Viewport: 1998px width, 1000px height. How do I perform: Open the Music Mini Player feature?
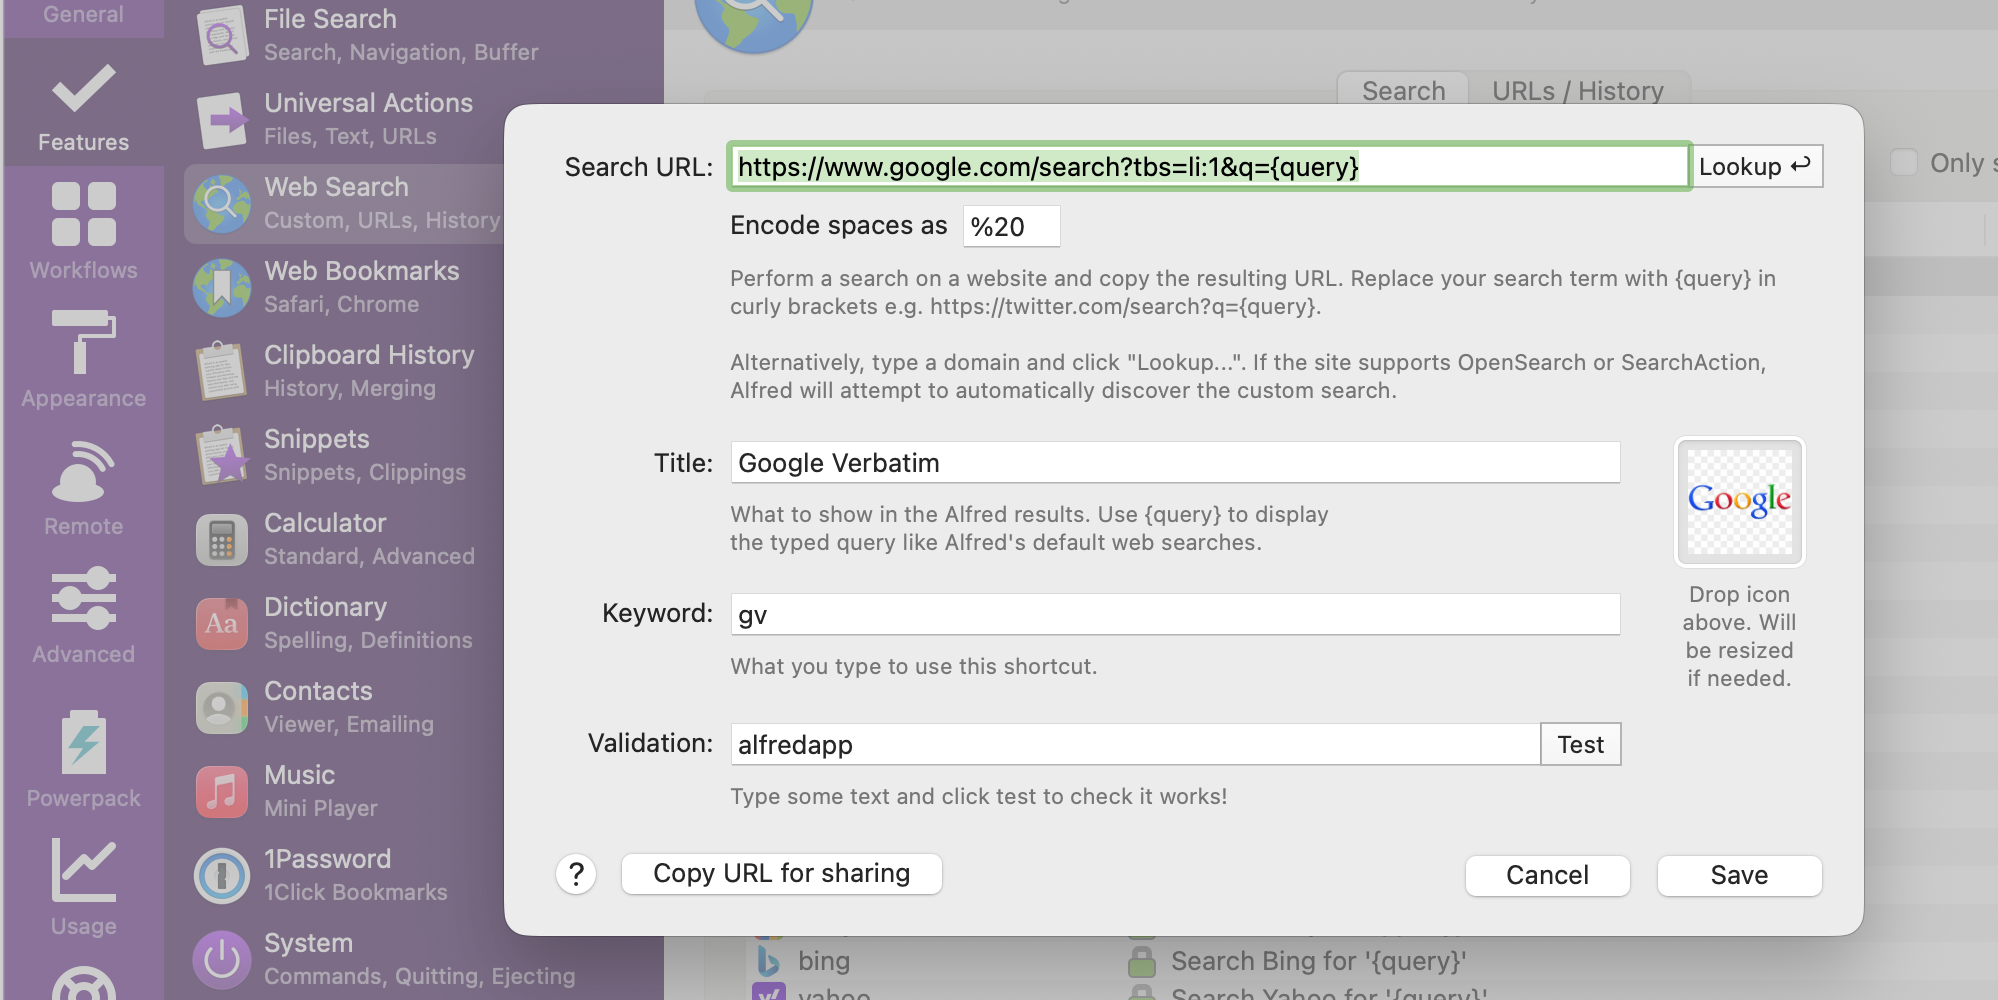345,791
